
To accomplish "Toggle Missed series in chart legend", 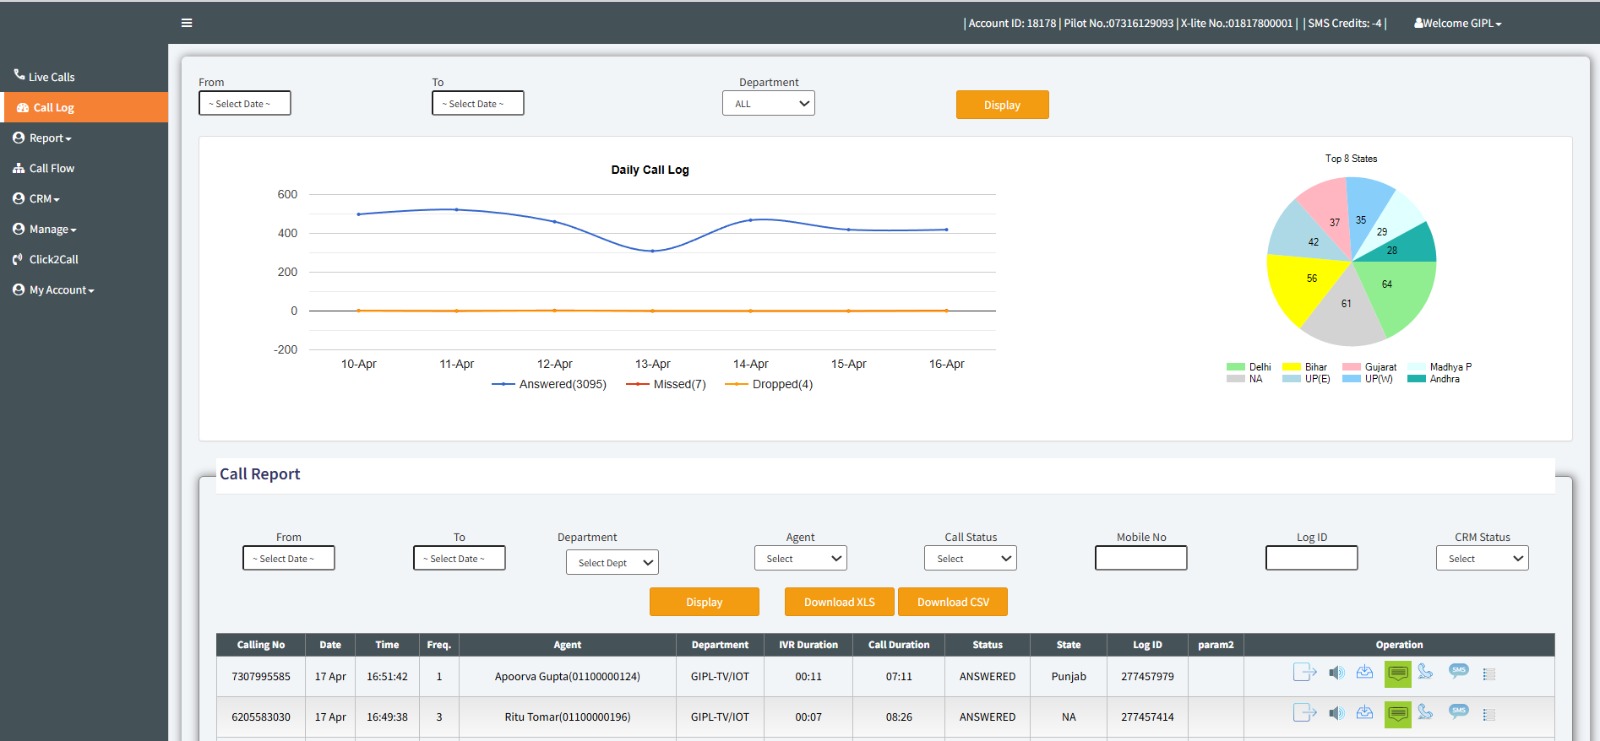I will point(666,385).
